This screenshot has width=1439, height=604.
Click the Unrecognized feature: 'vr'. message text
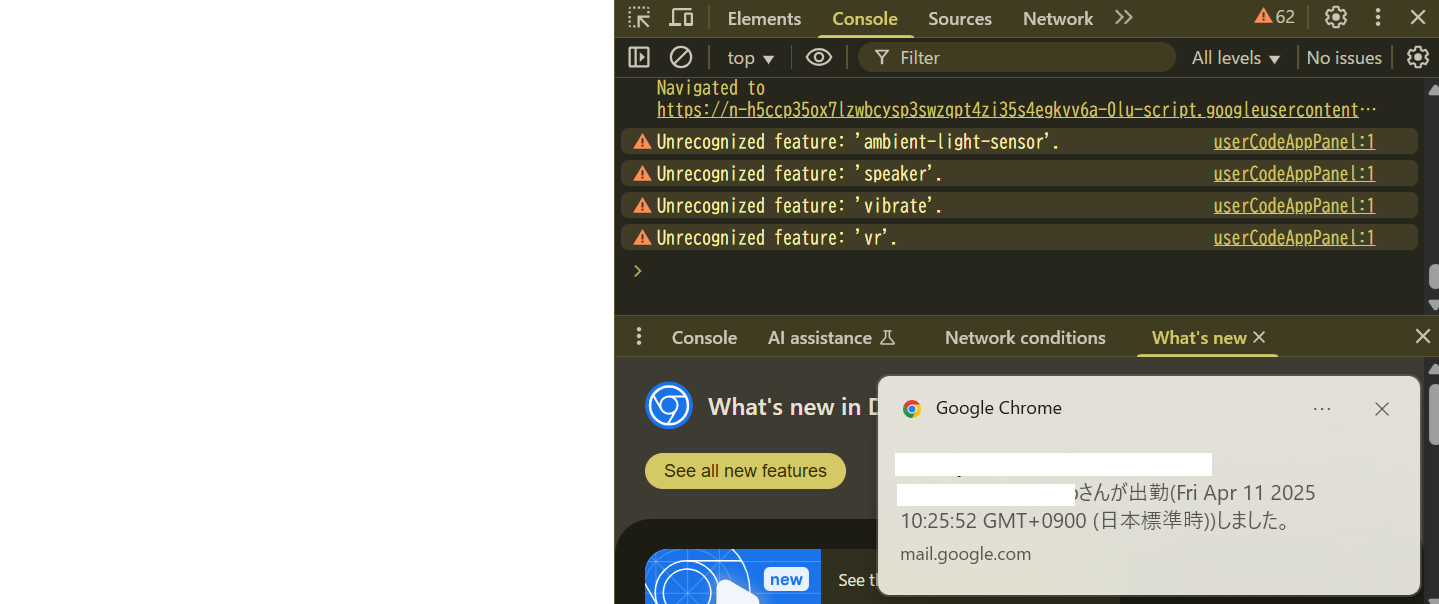pos(777,238)
